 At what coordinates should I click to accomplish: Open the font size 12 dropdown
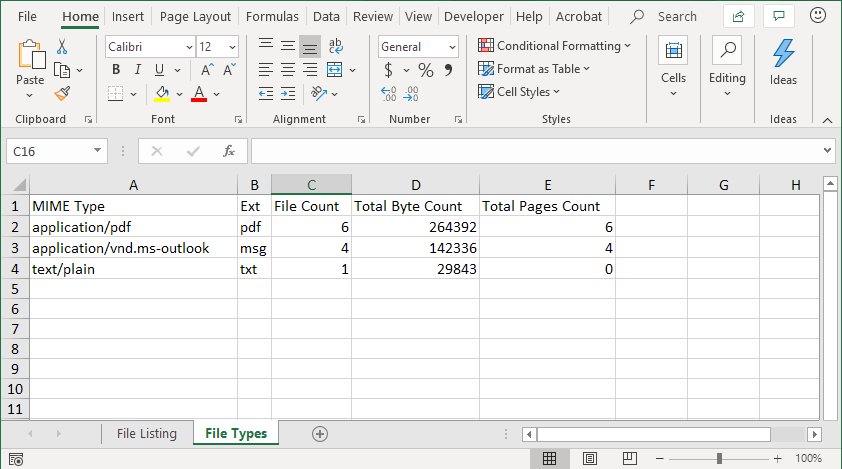pos(232,47)
